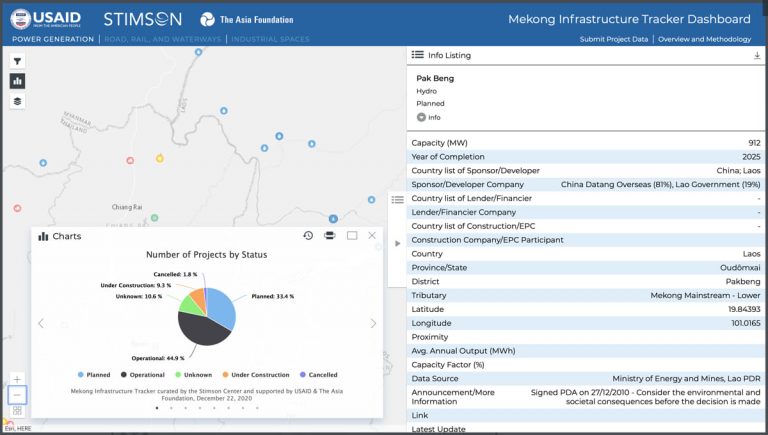The image size is (768, 435).
Task: Maximize the Charts panel
Action: point(352,236)
